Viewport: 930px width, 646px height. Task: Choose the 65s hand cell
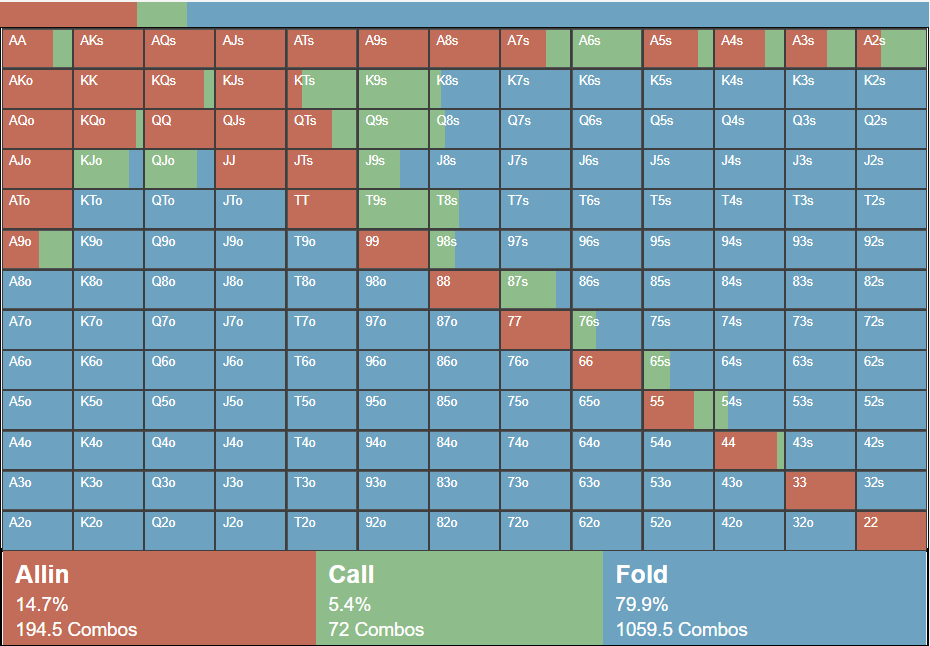(x=677, y=370)
